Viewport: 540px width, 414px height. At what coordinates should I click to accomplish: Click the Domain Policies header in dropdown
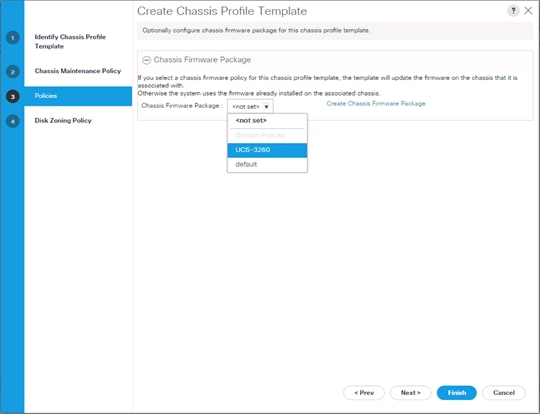tap(260, 135)
